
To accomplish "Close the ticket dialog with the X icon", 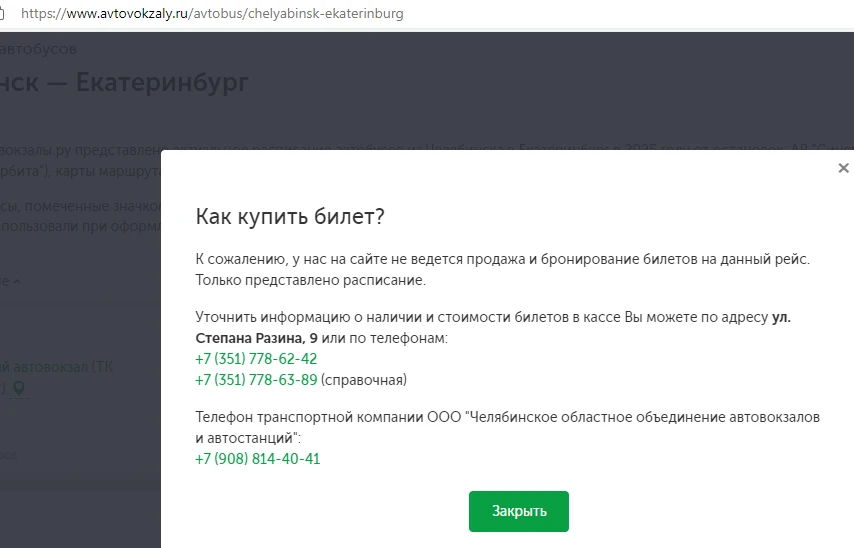I will pos(843,168).
